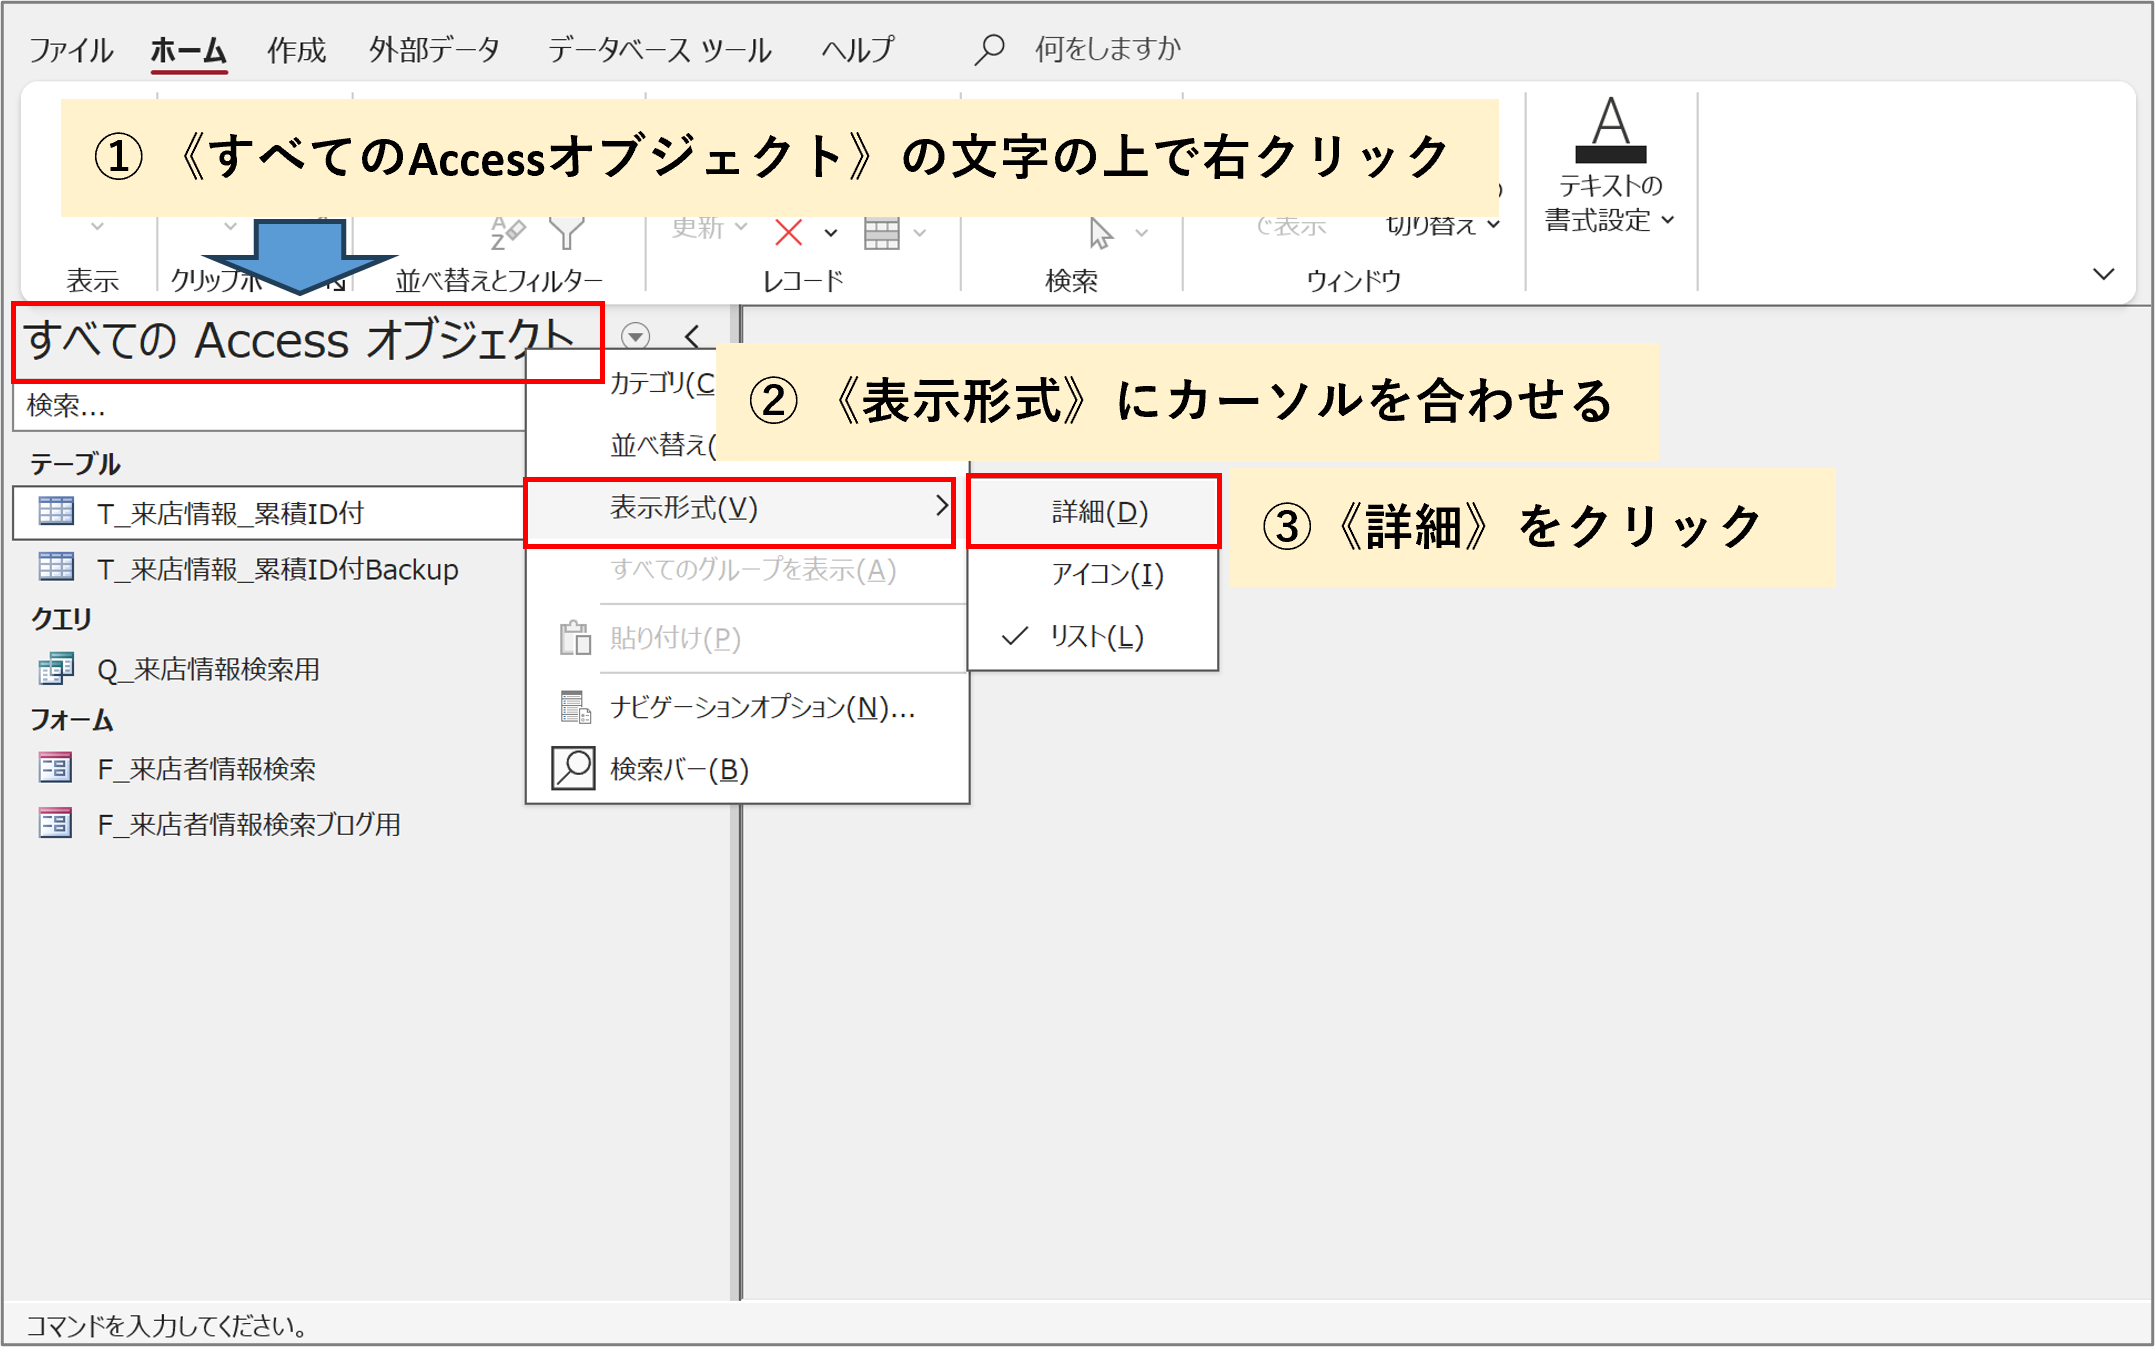Collapse the ribbon with the chevron
This screenshot has width=2155, height=1347.
point(2103,273)
